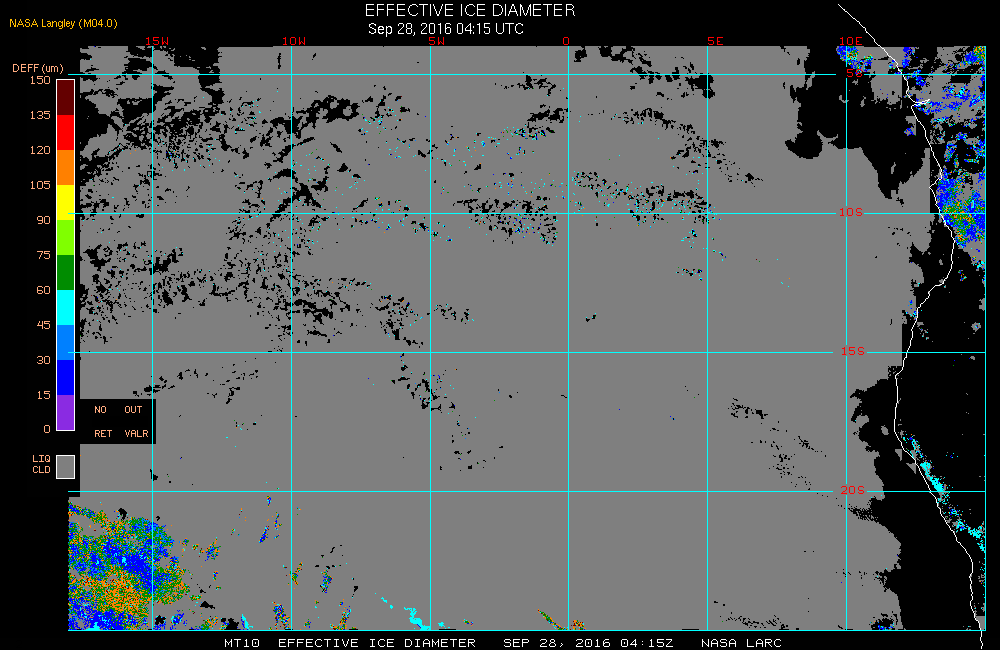Screen dimensions: 1000x650
Task: Click the footer EFFECTIVE ICE DIAMETER caption
Action: 377,643
